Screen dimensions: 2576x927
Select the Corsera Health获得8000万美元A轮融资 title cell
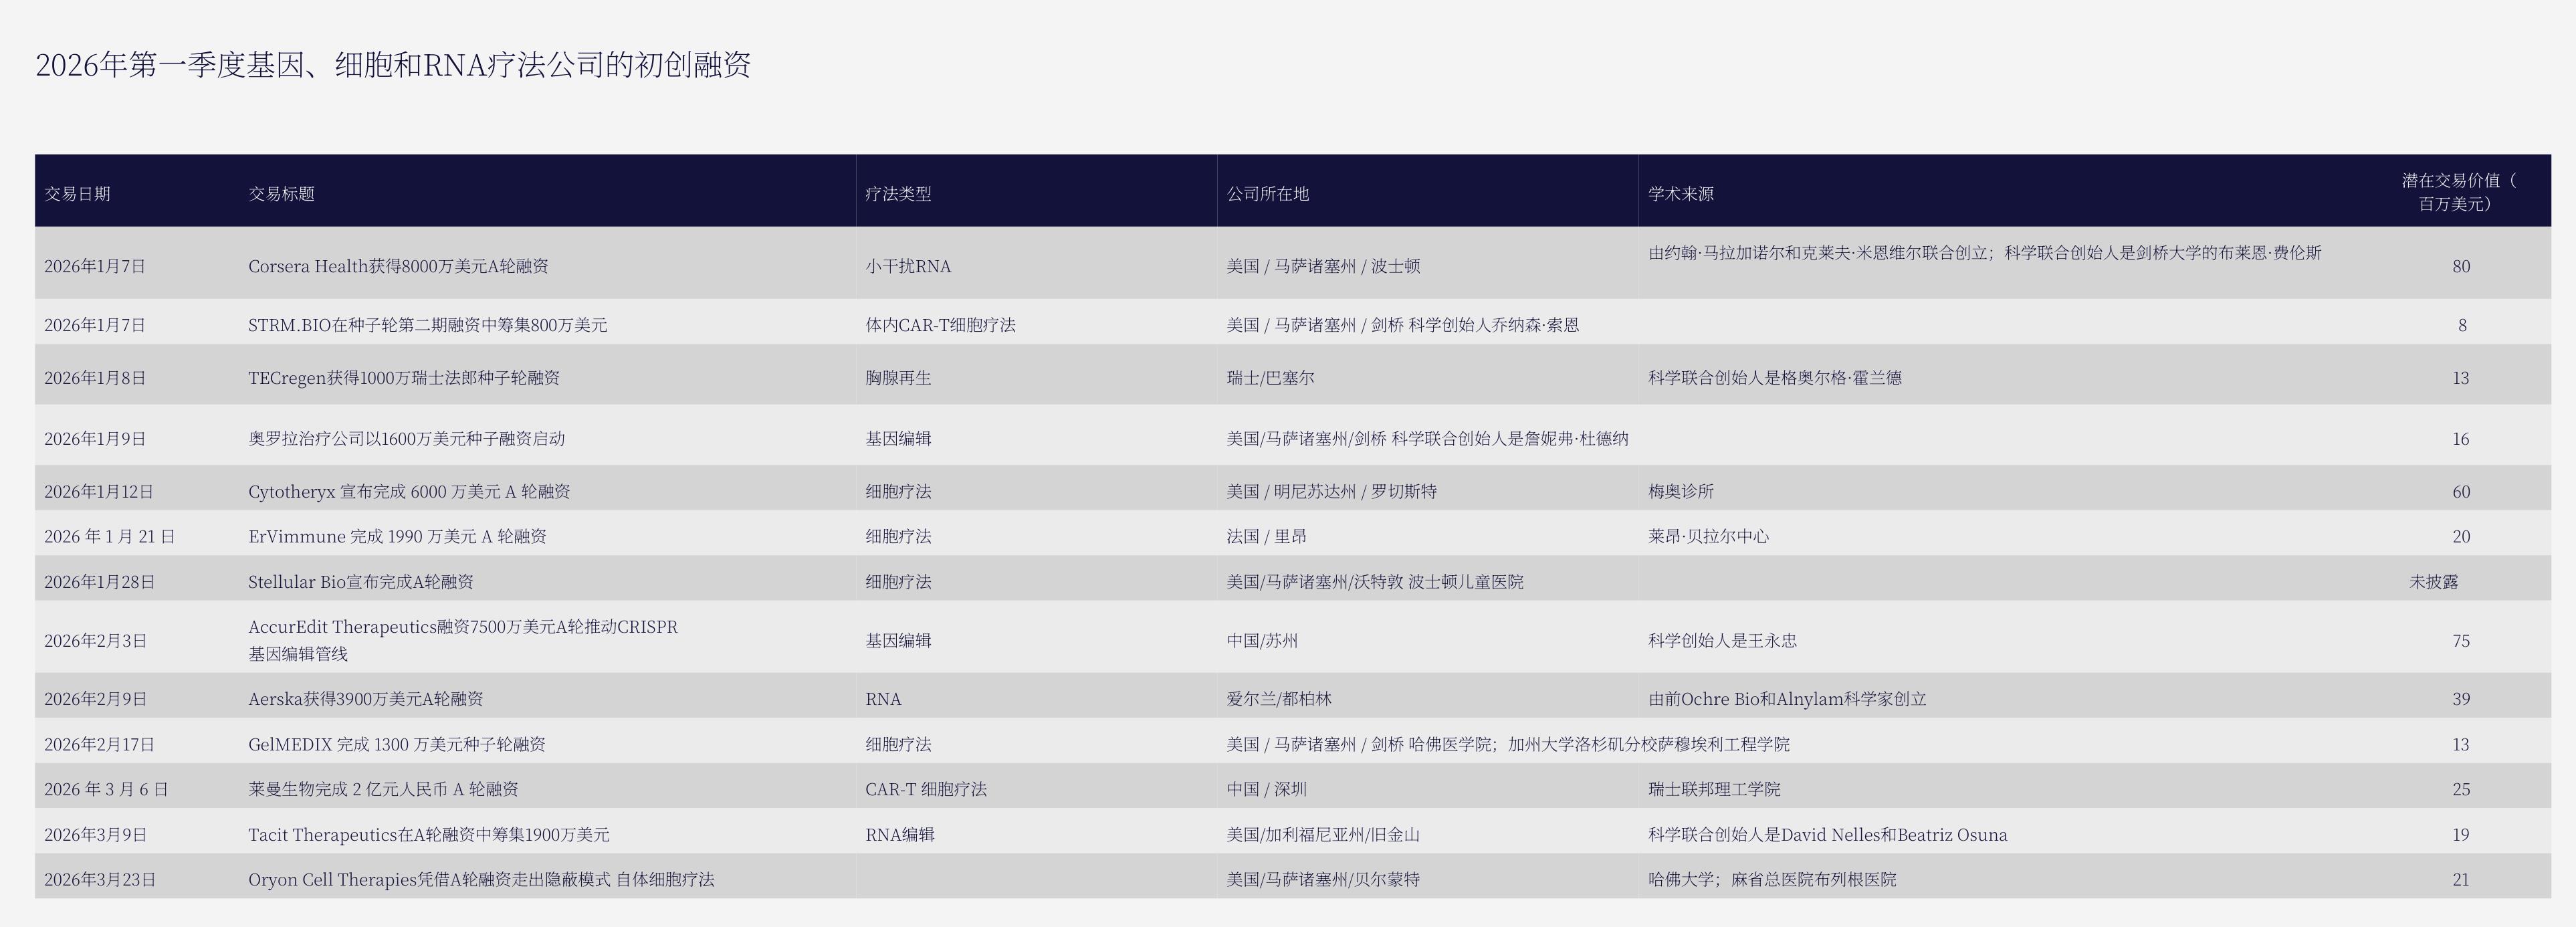coord(398,266)
